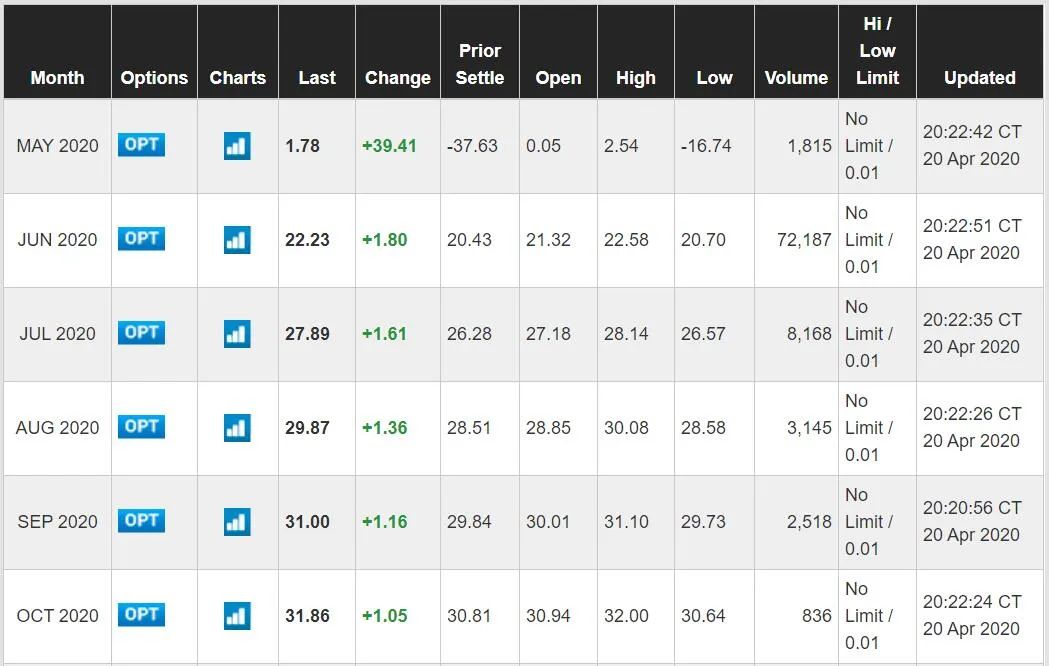Open OPT options for MAY 2020
The width and height of the screenshot is (1049, 666).
(141, 145)
